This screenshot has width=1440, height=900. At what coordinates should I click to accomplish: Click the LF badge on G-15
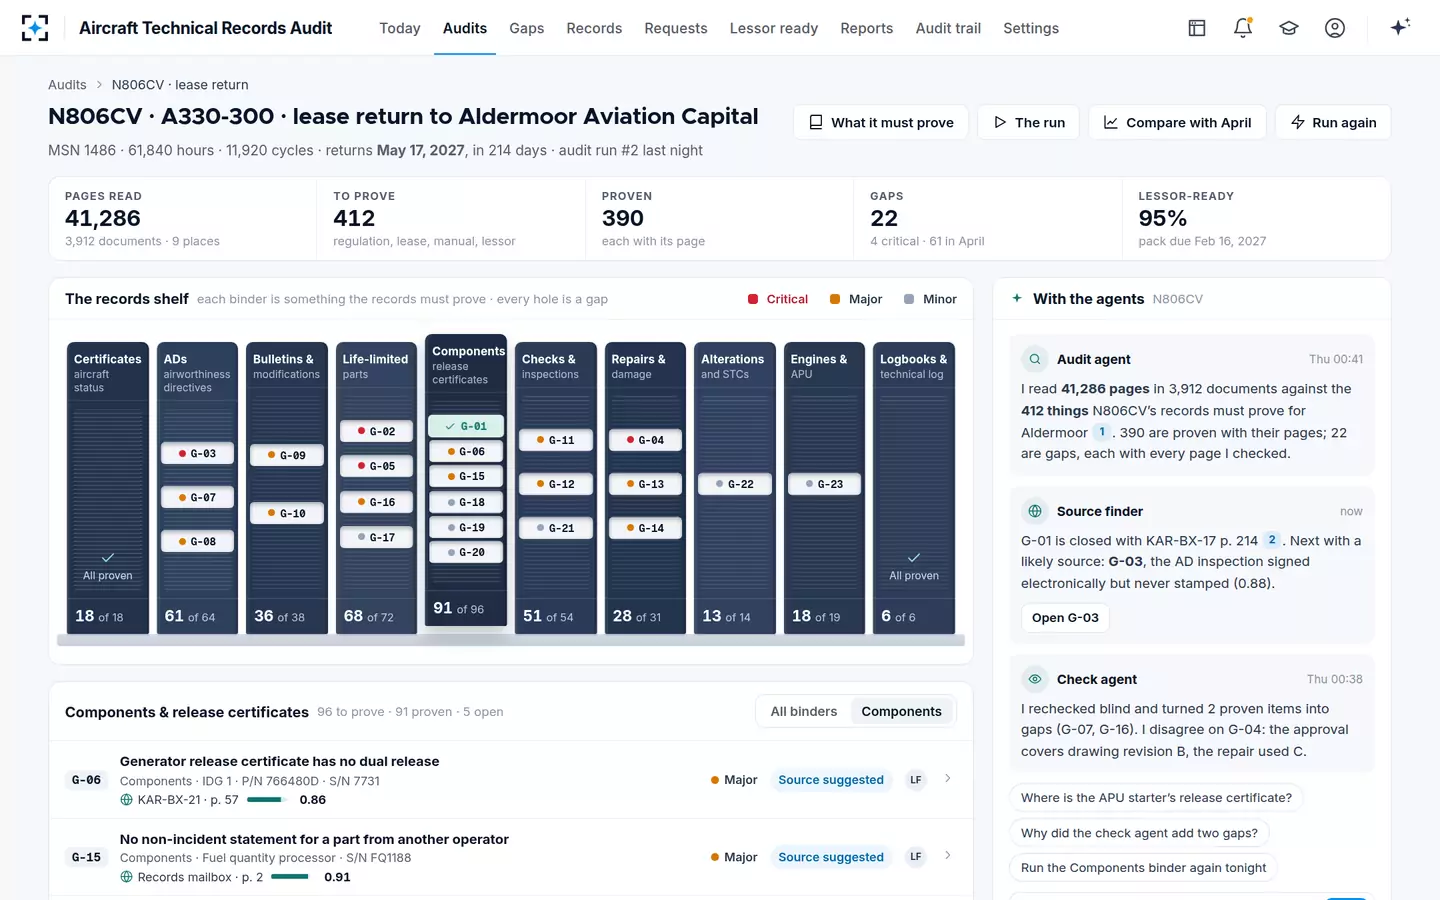click(916, 857)
